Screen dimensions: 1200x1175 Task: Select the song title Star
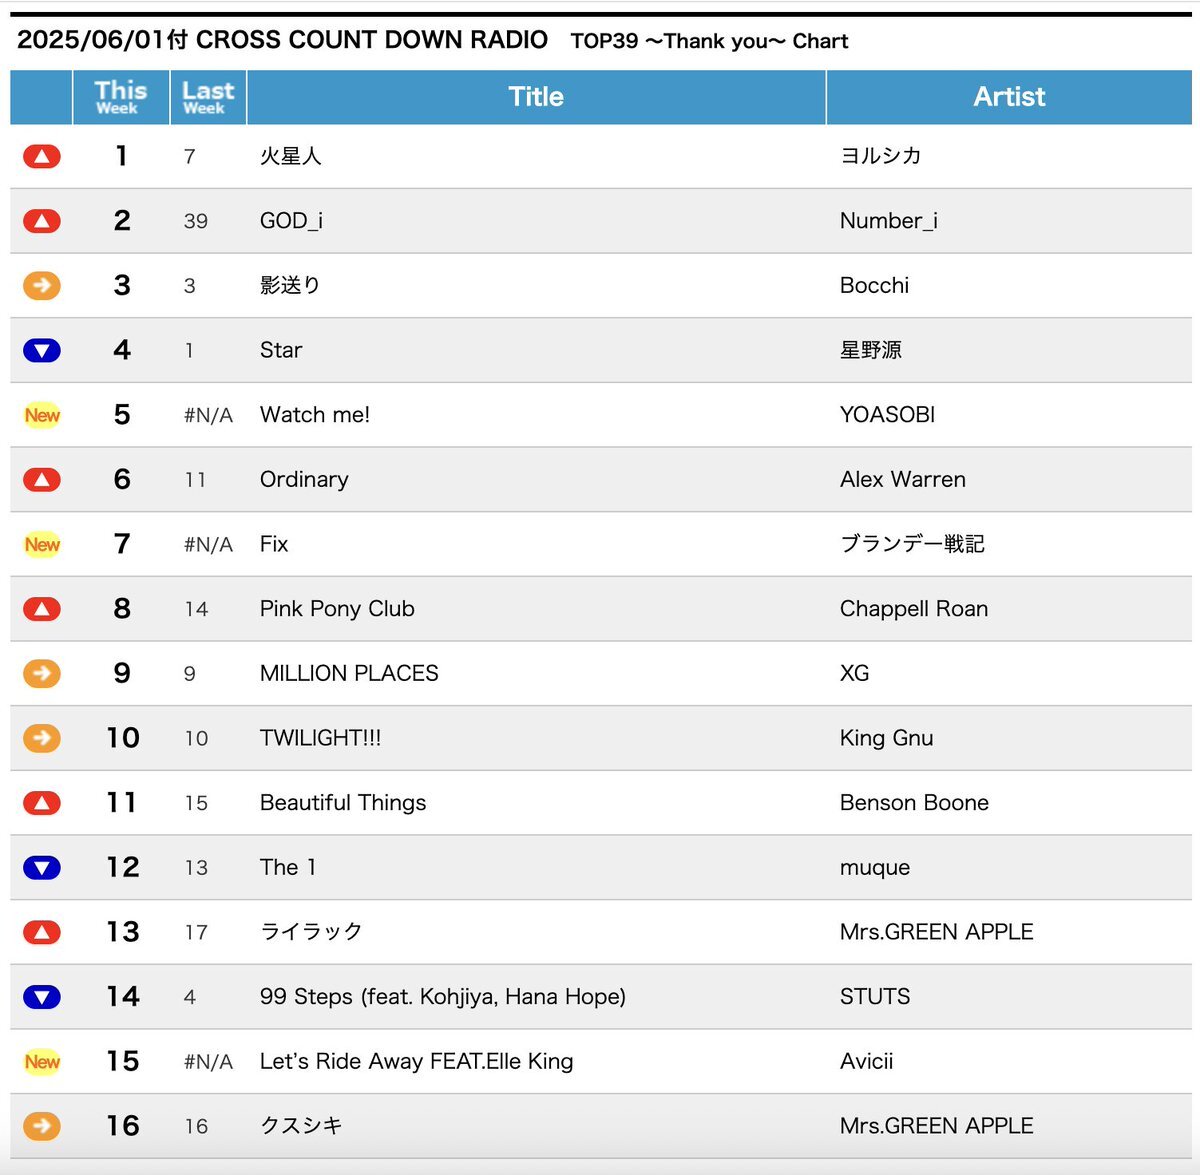[x=281, y=350]
